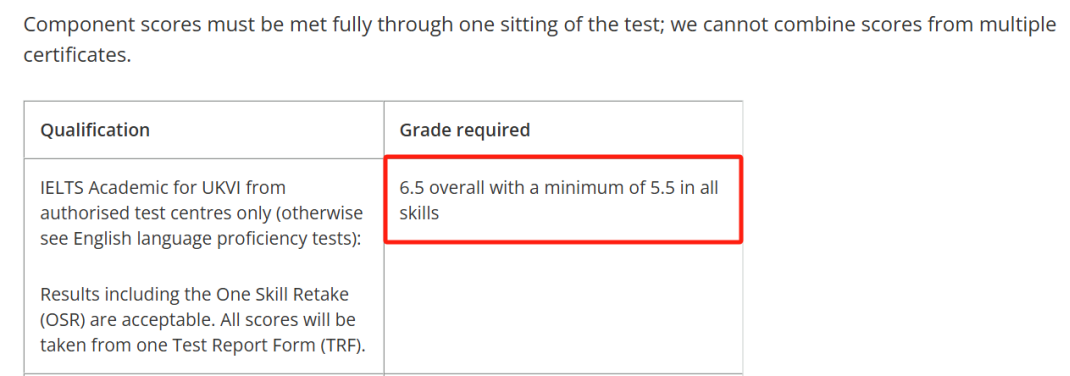This screenshot has height=376, width=1070.
Task: Click empty area below the red highlighted box
Action: pos(563,307)
